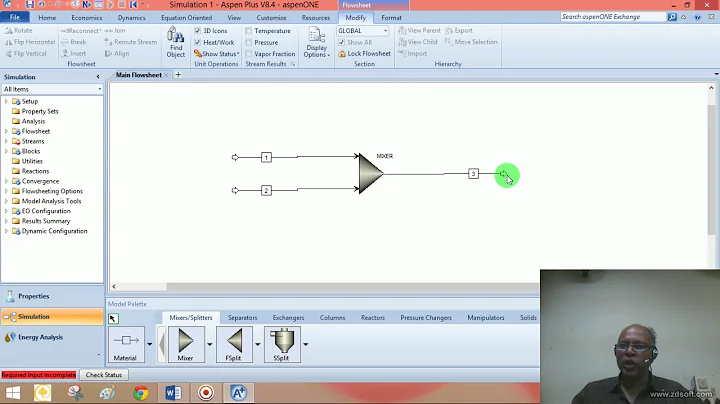The width and height of the screenshot is (720, 404).
Task: Click the Reroute Stream ribbon icon
Action: [x=108, y=42]
